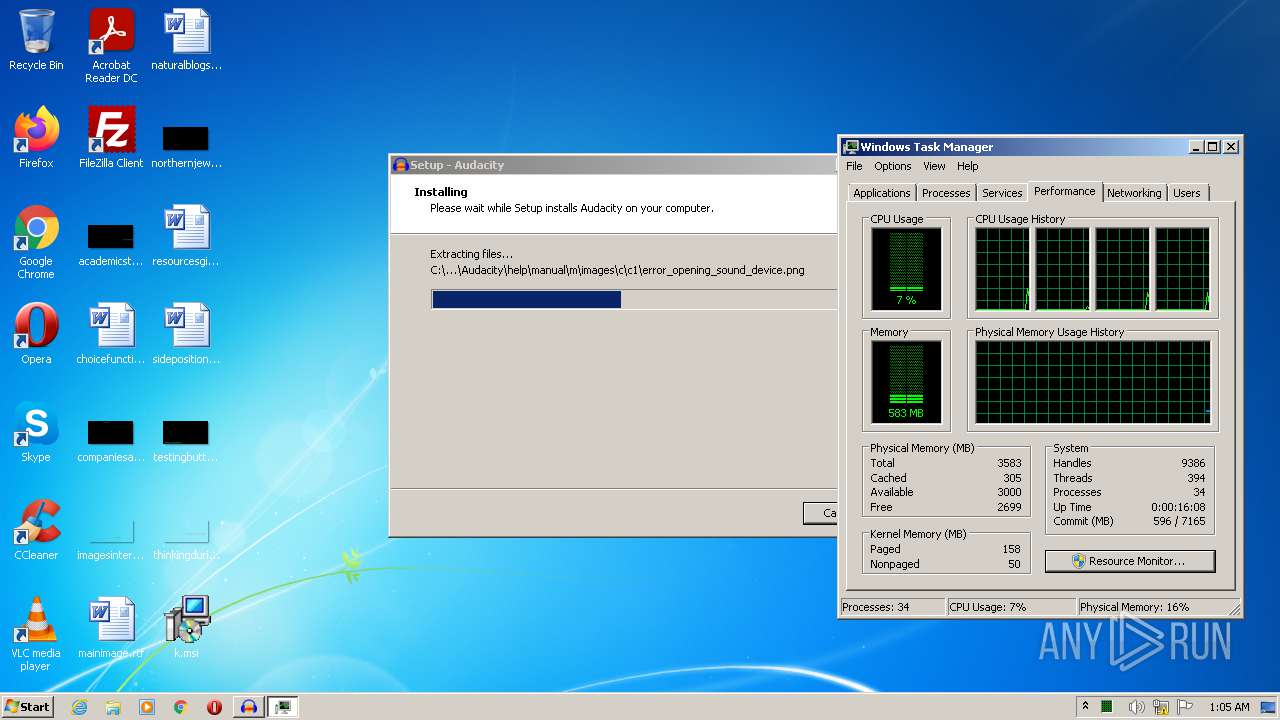
Task: Switch to the Processes tab
Action: coord(946,193)
